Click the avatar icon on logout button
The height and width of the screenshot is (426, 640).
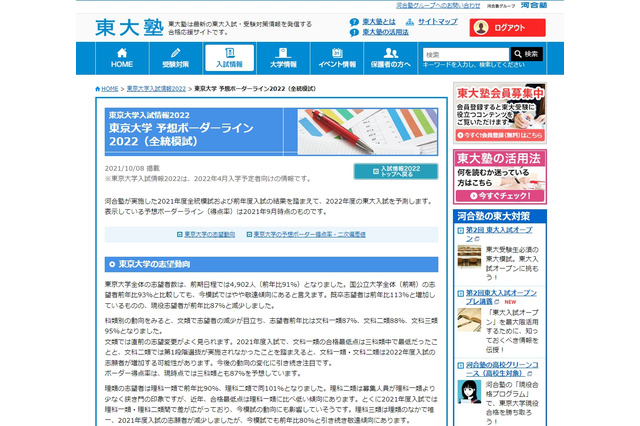click(x=481, y=28)
